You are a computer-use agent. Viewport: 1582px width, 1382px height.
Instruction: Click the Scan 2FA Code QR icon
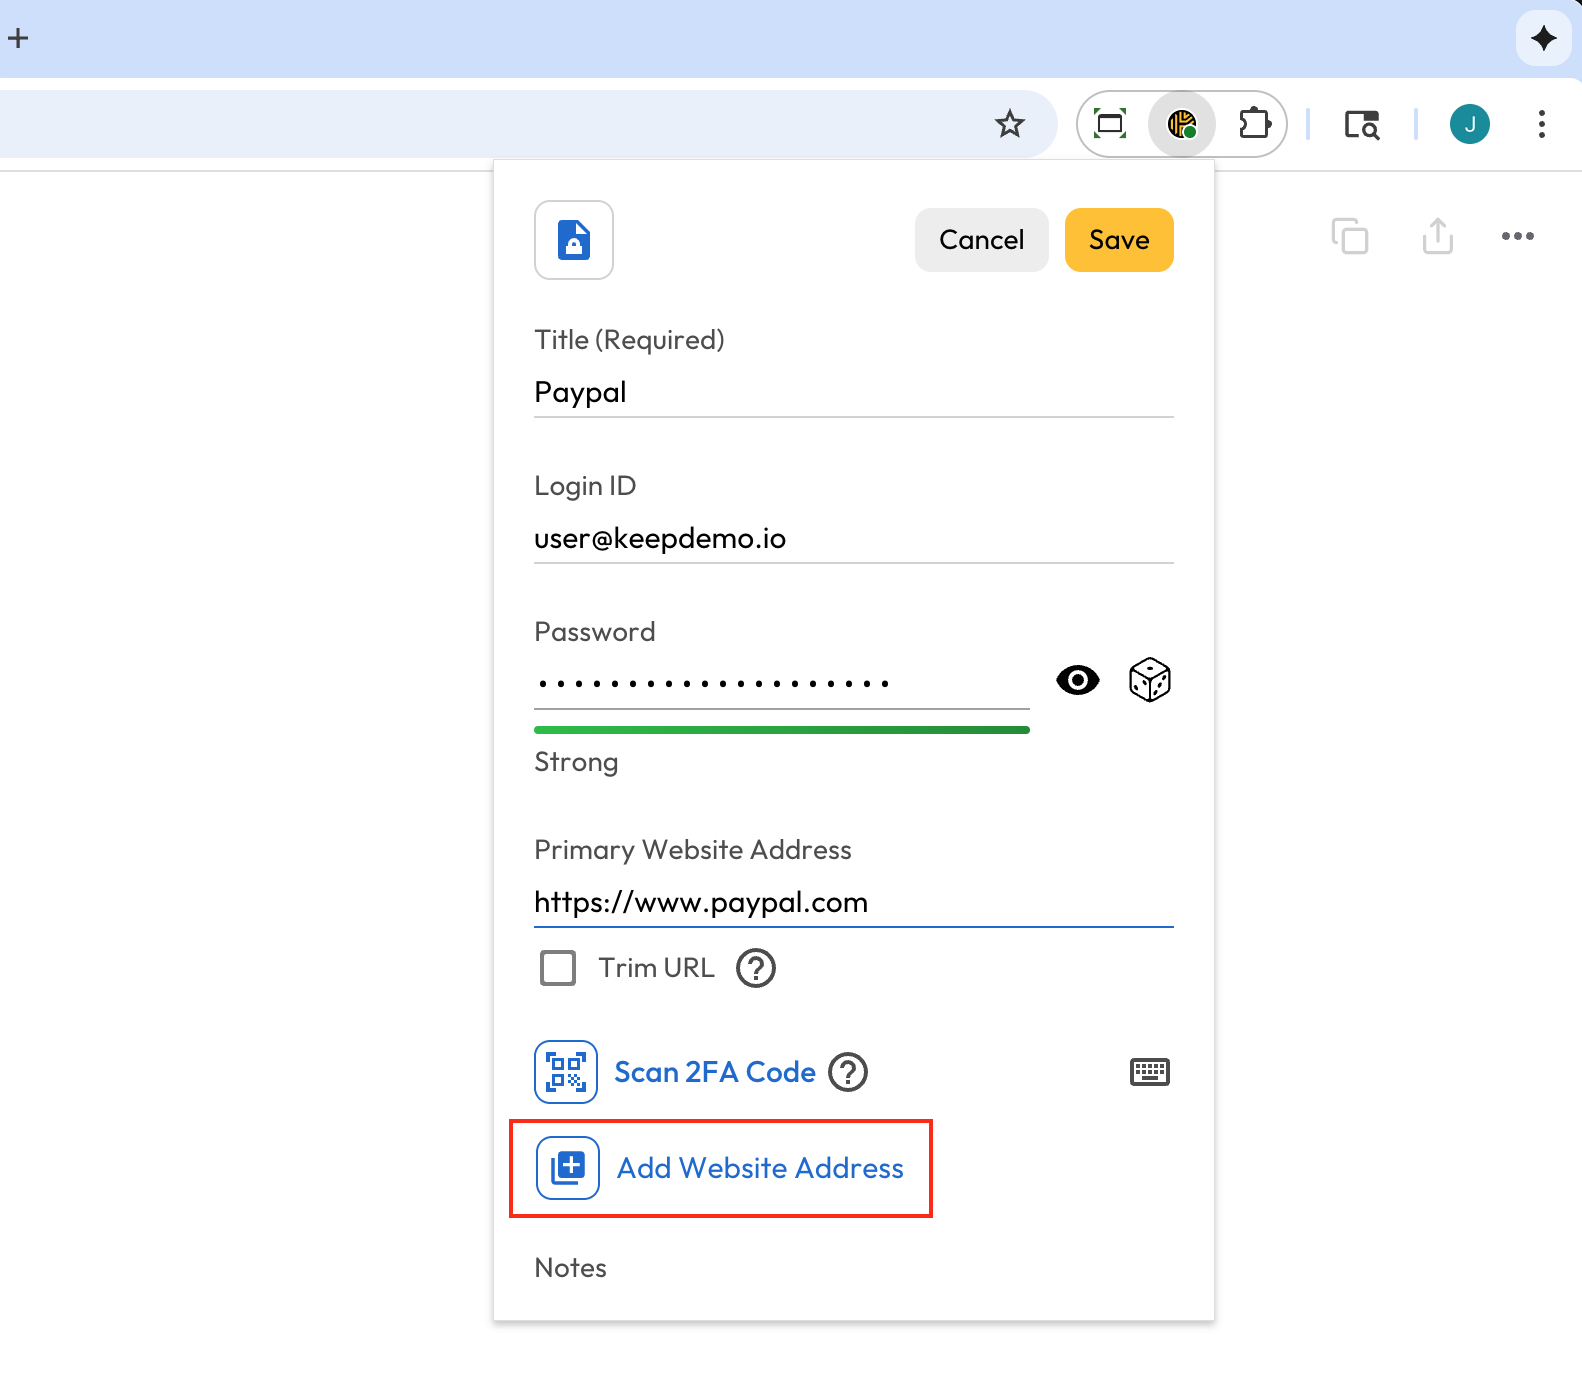pyautogui.click(x=566, y=1072)
